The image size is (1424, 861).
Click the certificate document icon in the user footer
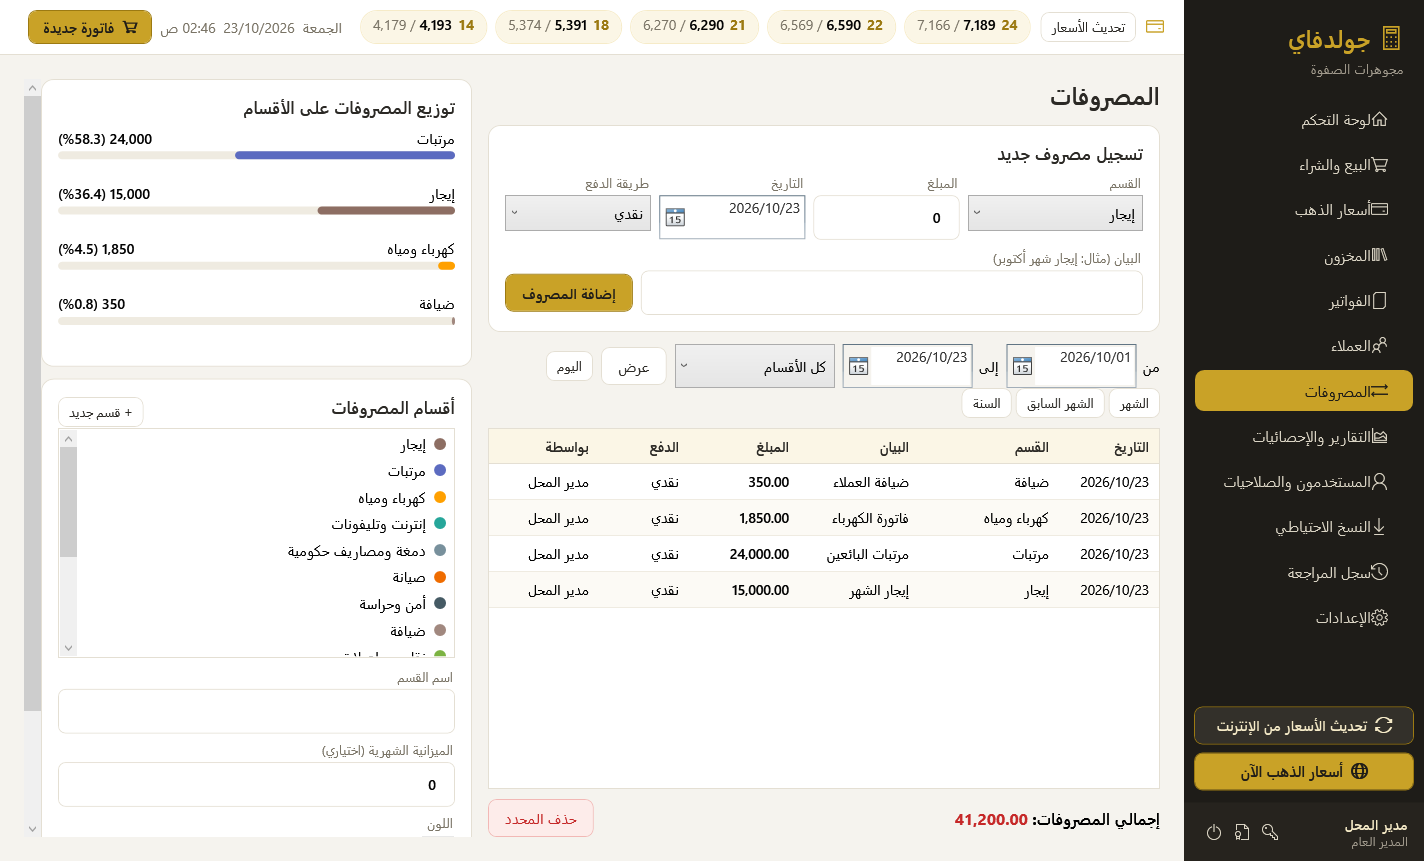1242,832
